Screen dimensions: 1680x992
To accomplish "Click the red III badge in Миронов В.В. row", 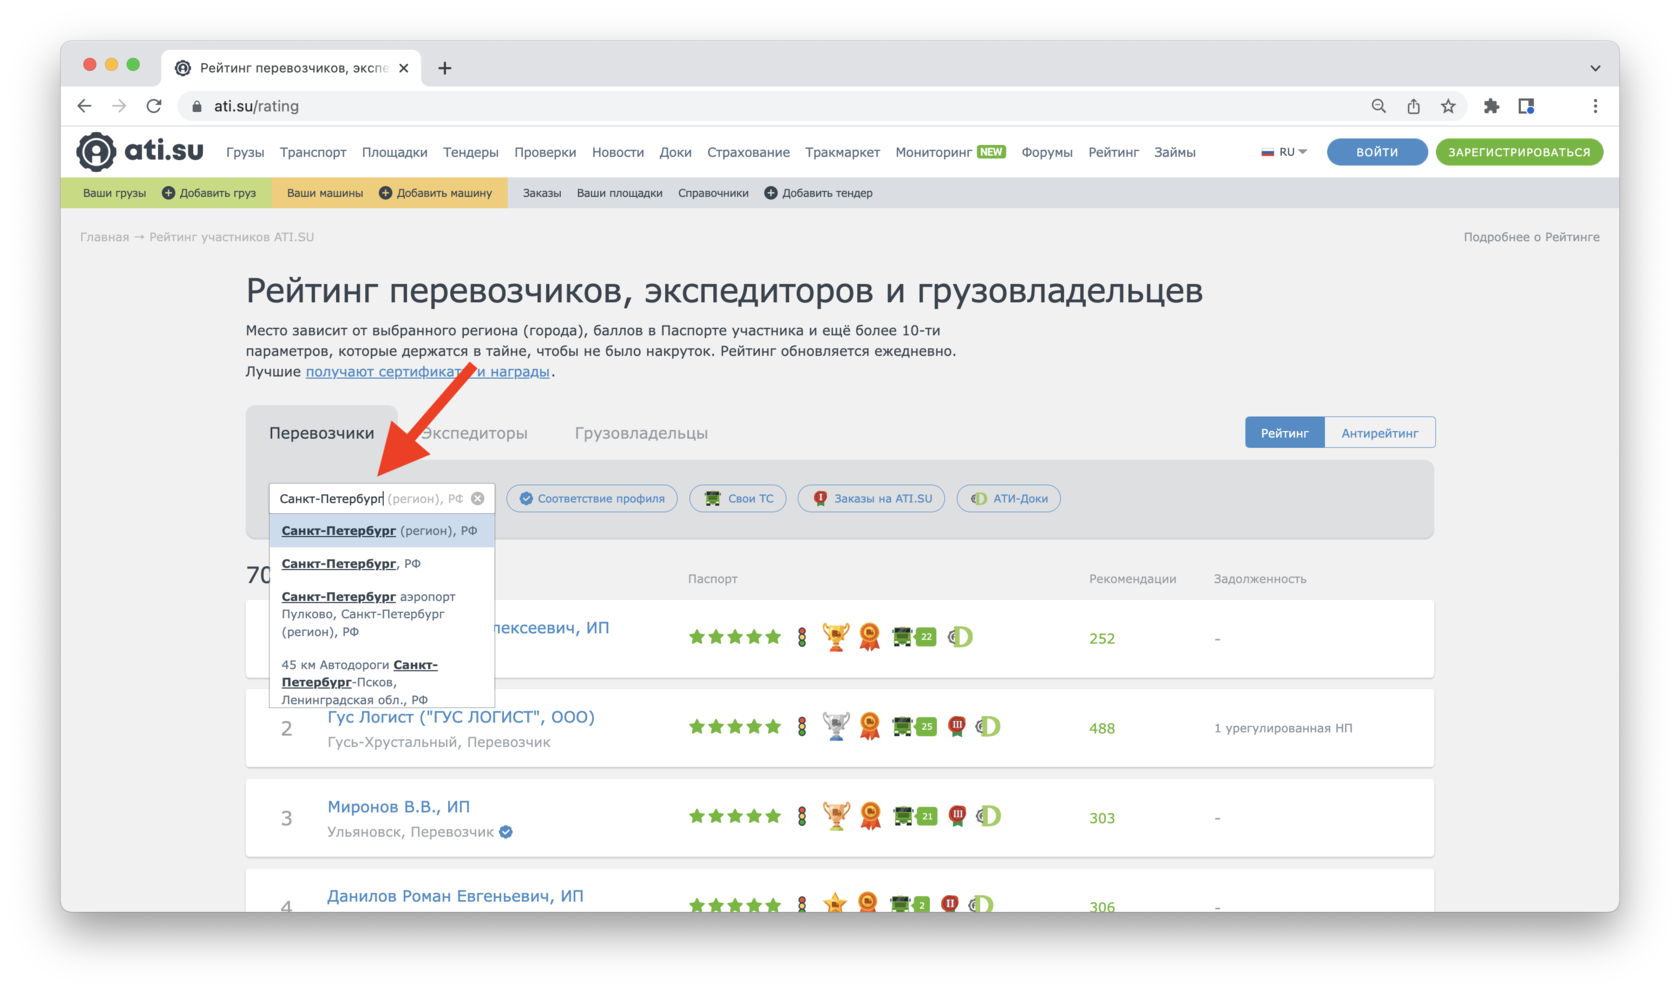I will pyautogui.click(x=957, y=816).
